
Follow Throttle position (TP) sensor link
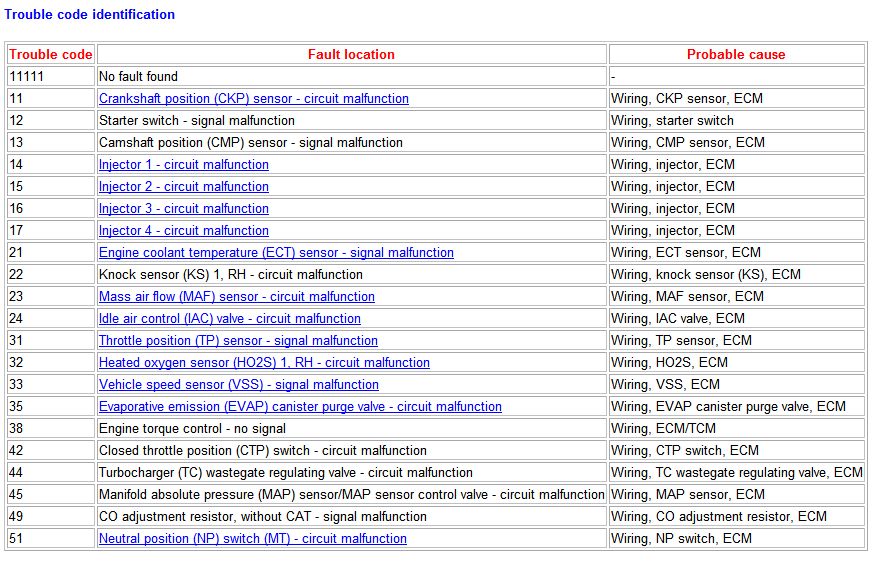coord(238,341)
